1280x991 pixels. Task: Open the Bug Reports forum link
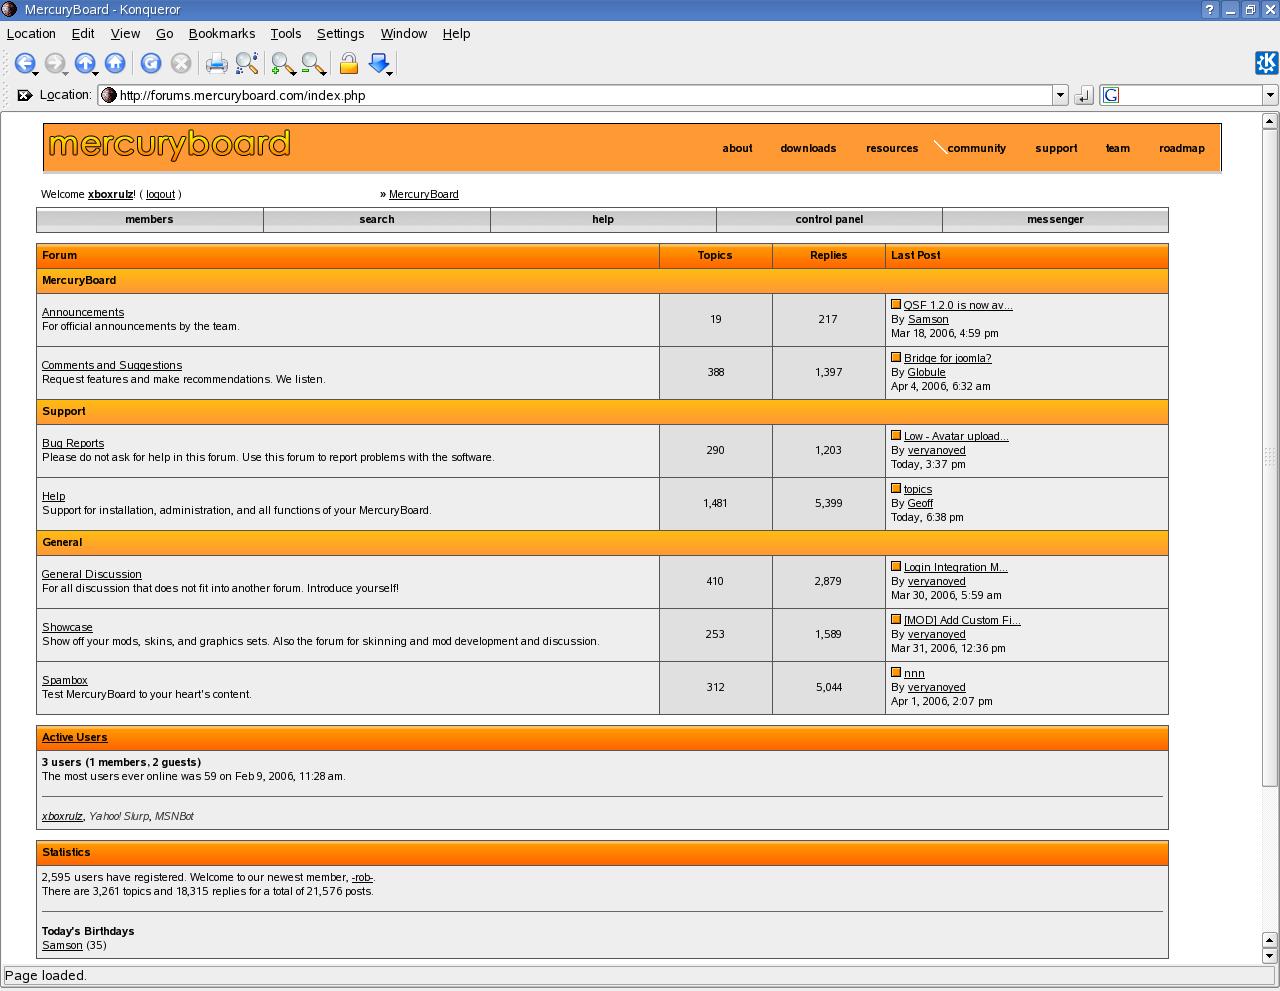click(x=73, y=443)
